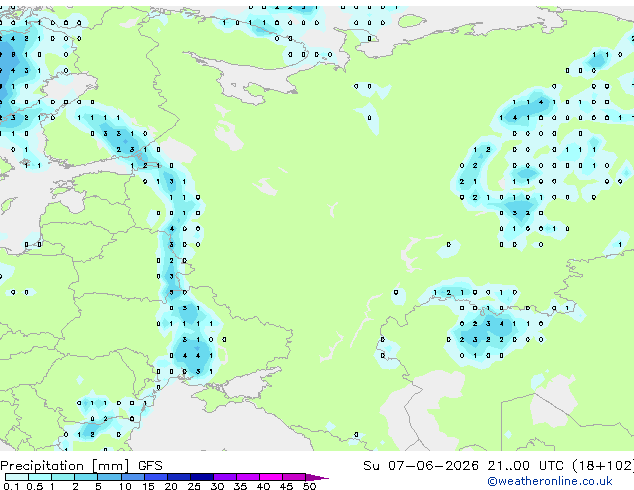
Task: Click the above-50 arrow tip of legend
Action: pyautogui.click(x=317, y=477)
